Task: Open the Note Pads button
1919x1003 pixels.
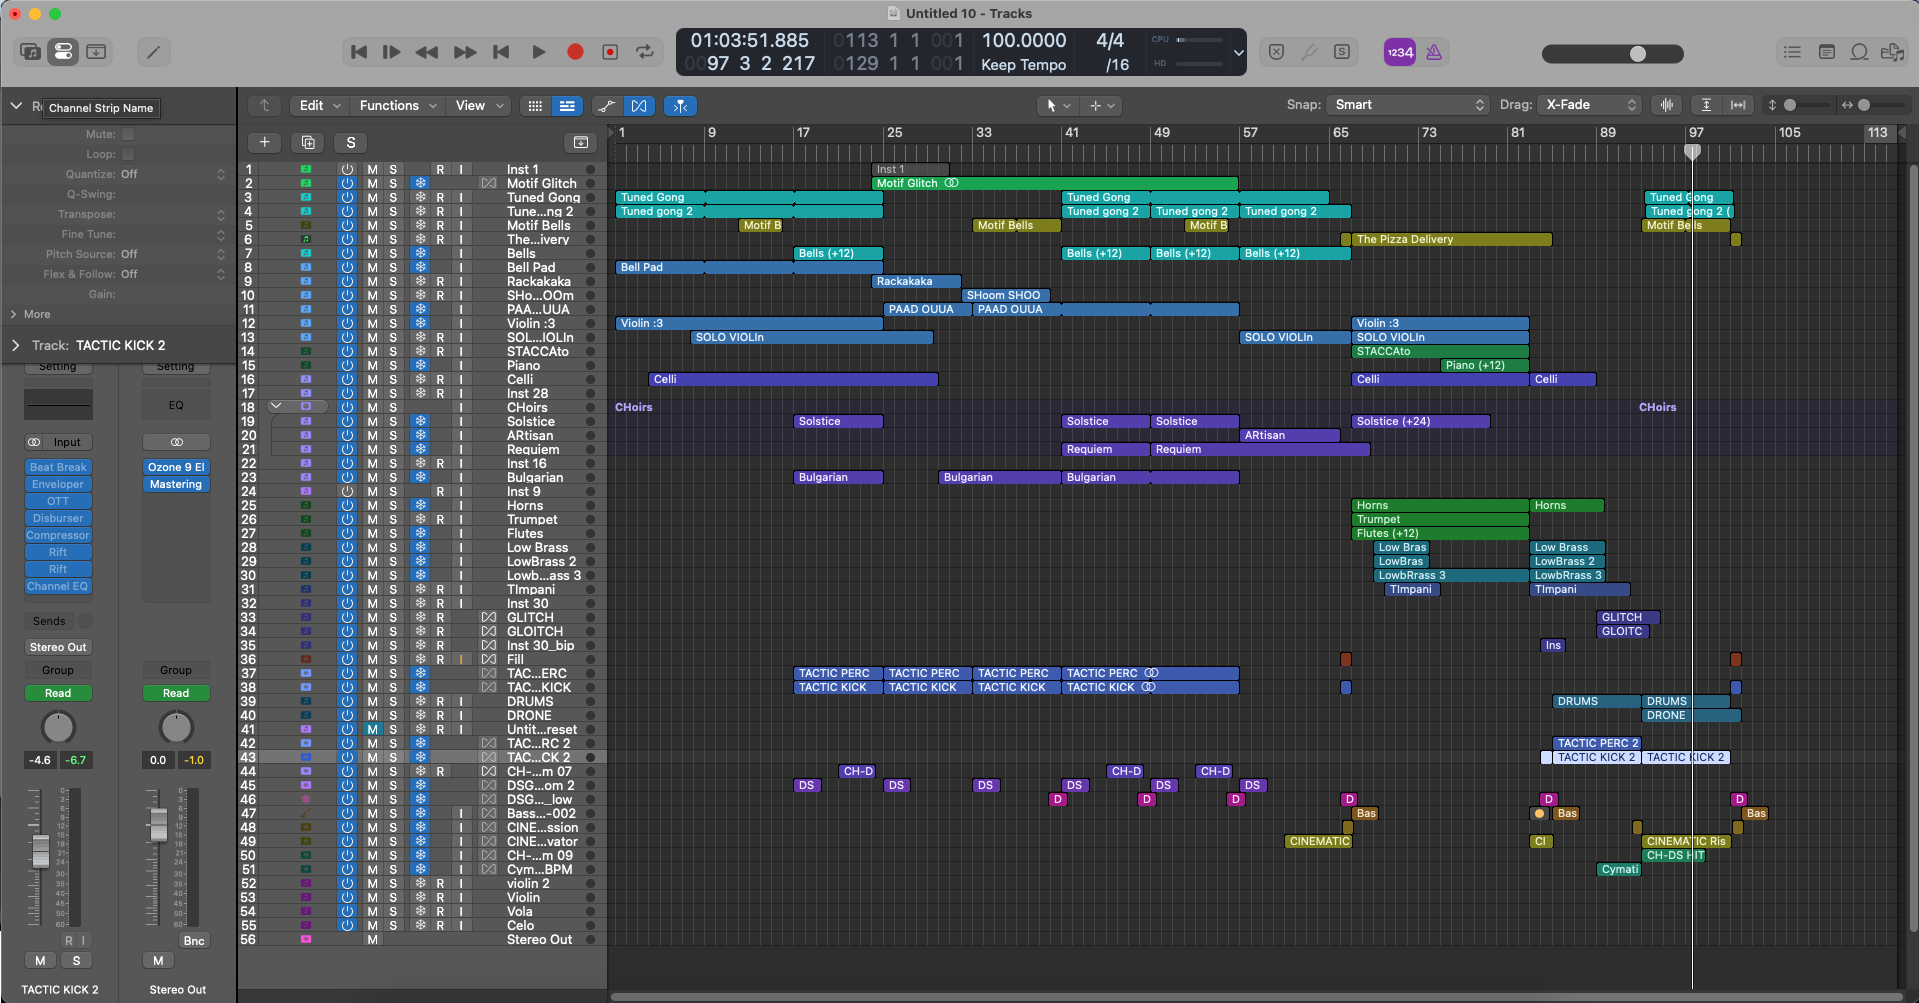Action: [1826, 52]
